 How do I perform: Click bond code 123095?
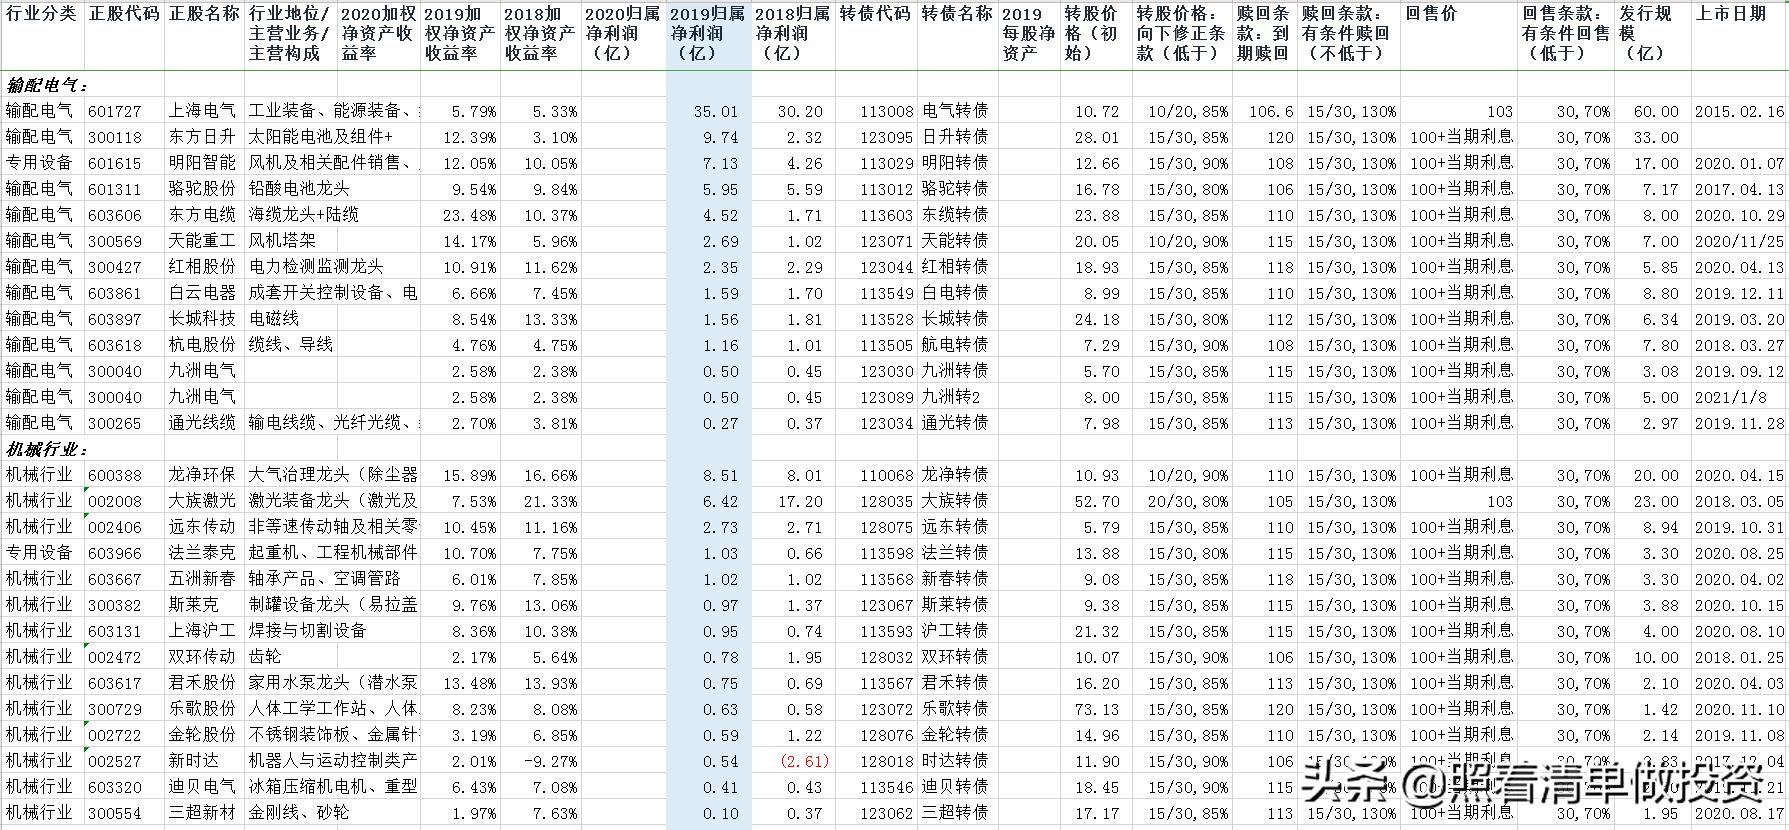(x=887, y=138)
